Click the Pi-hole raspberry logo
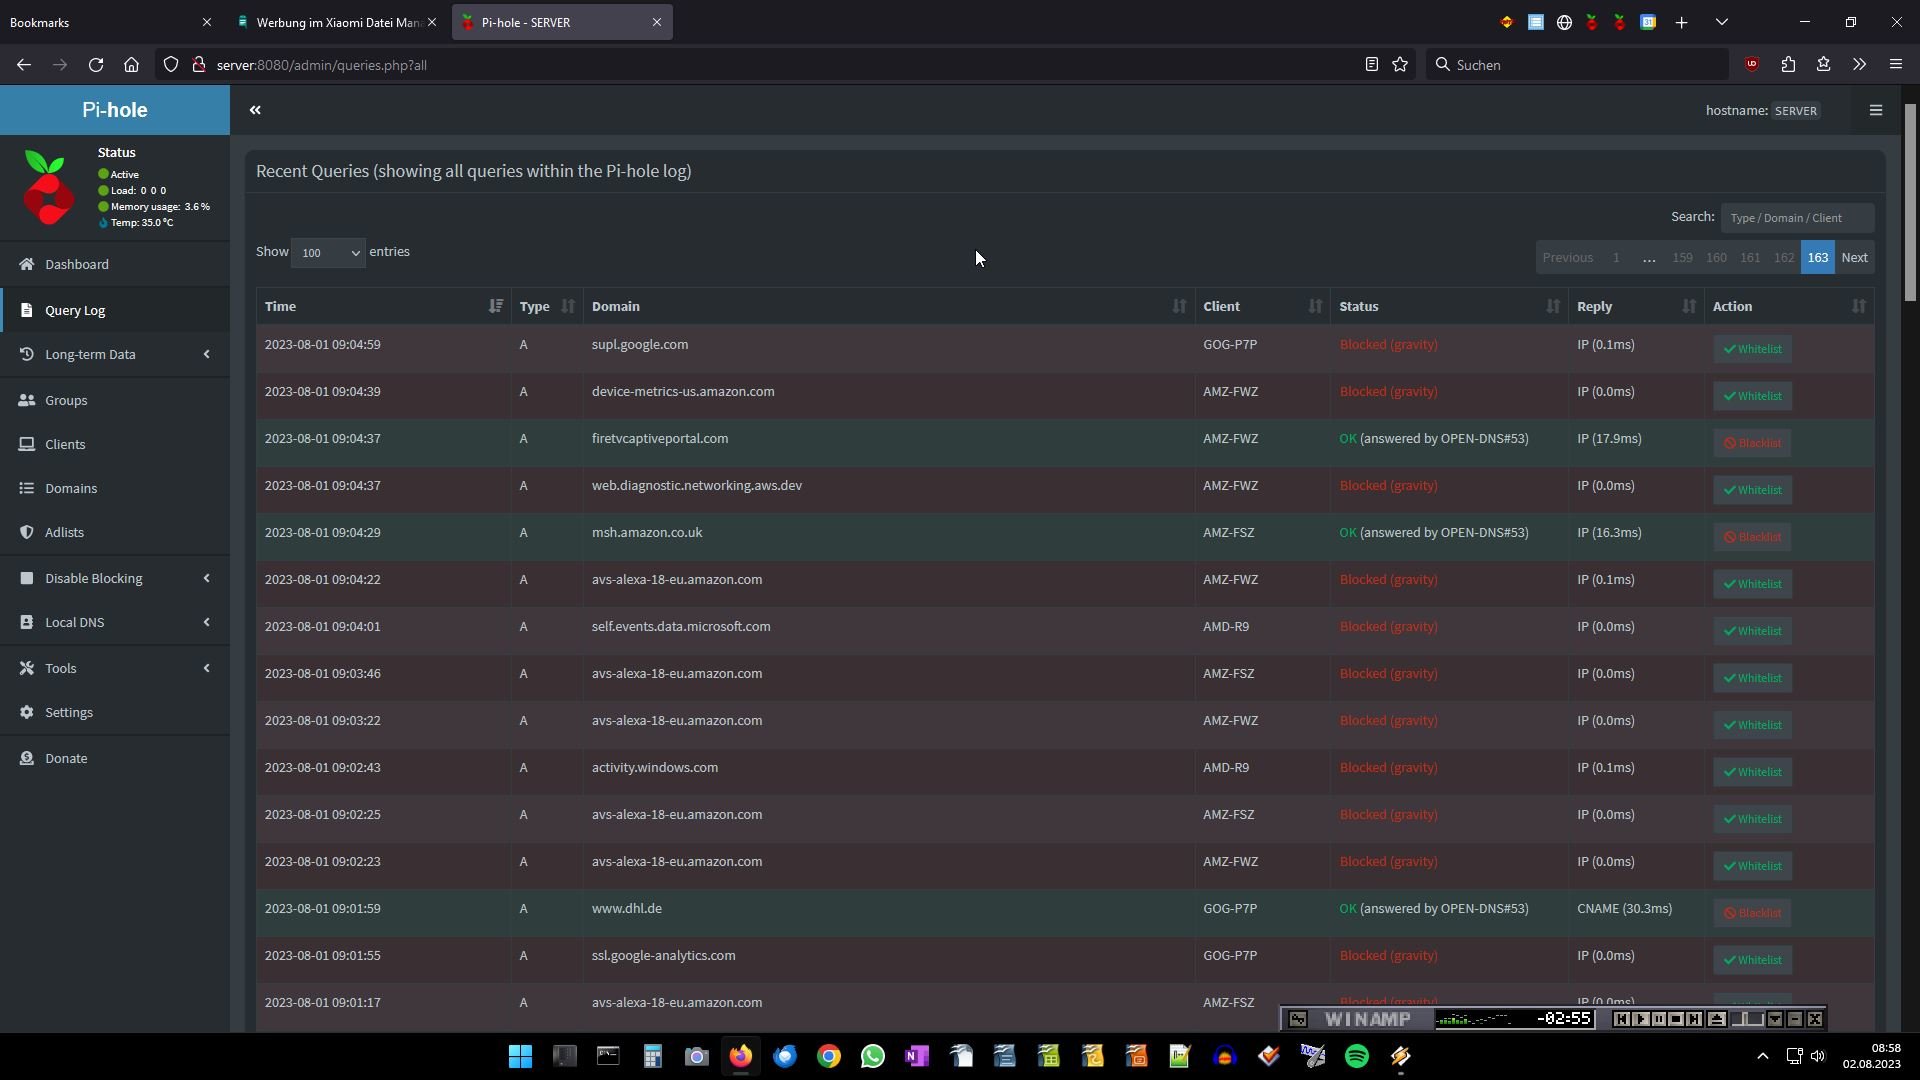Viewport: 1920px width, 1080px height. tap(48, 188)
